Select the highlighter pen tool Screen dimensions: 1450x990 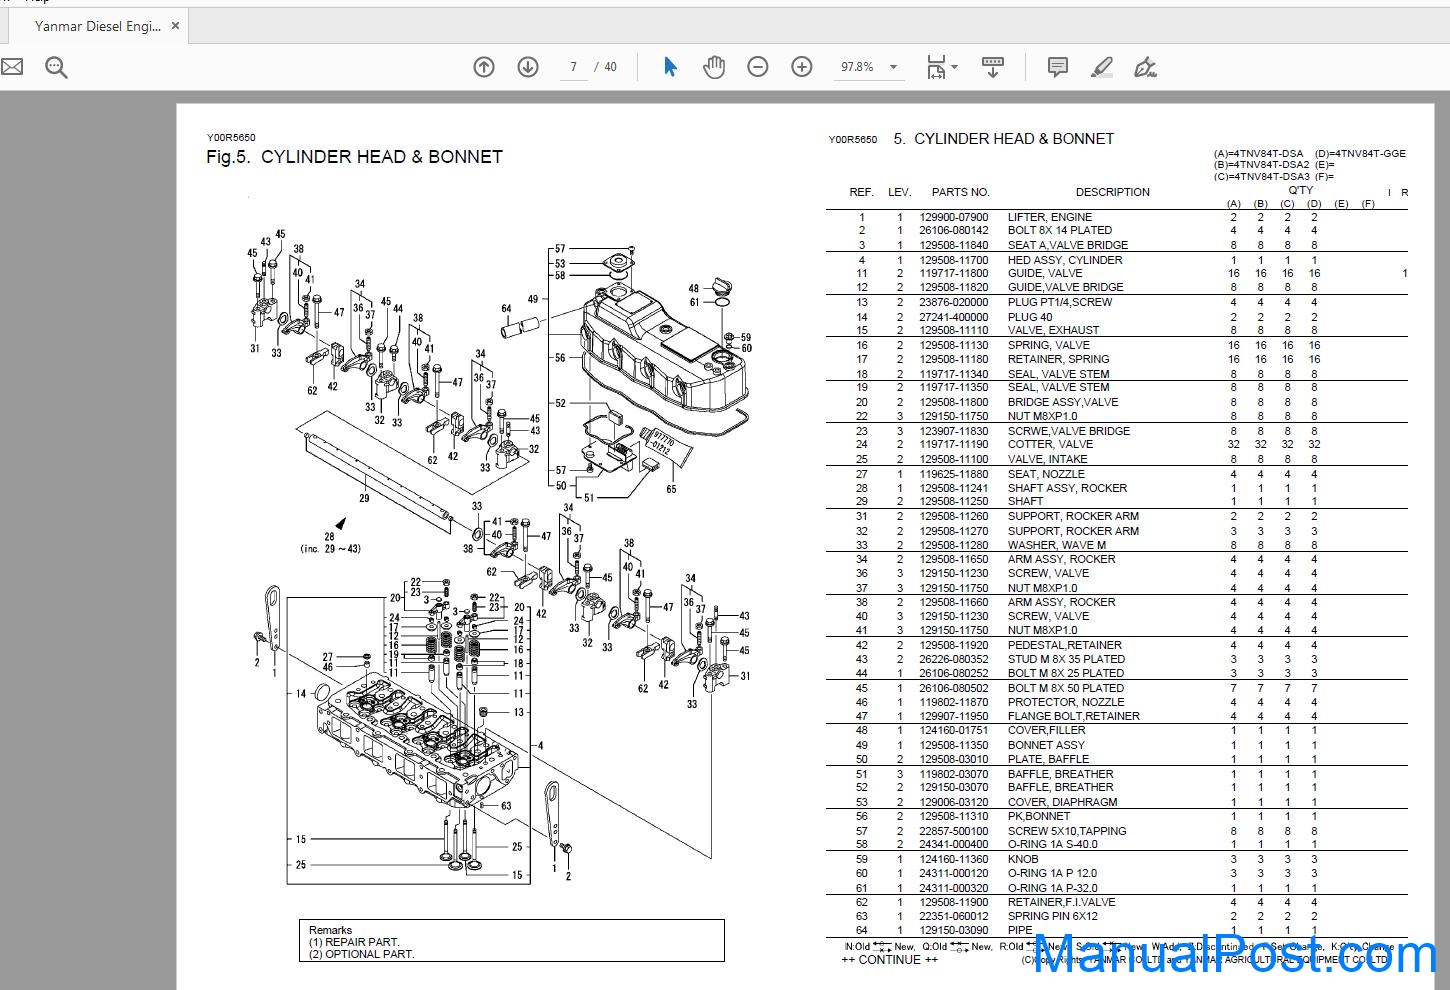tap(1101, 67)
